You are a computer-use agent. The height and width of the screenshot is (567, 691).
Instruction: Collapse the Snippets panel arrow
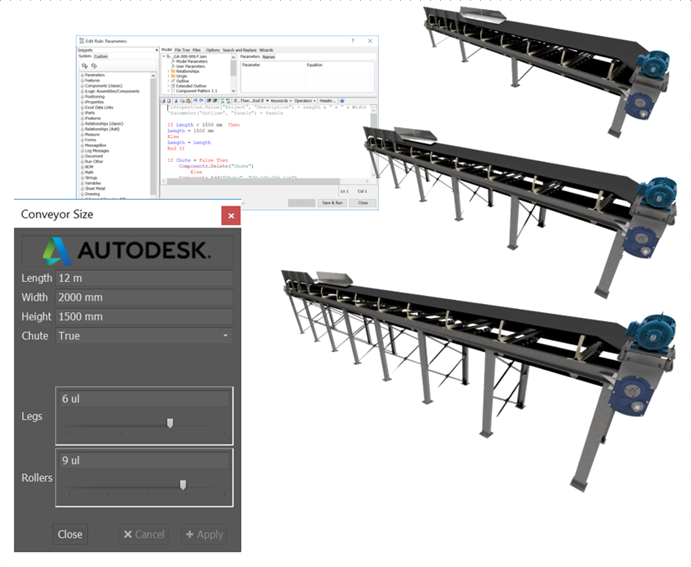pyautogui.click(x=157, y=50)
